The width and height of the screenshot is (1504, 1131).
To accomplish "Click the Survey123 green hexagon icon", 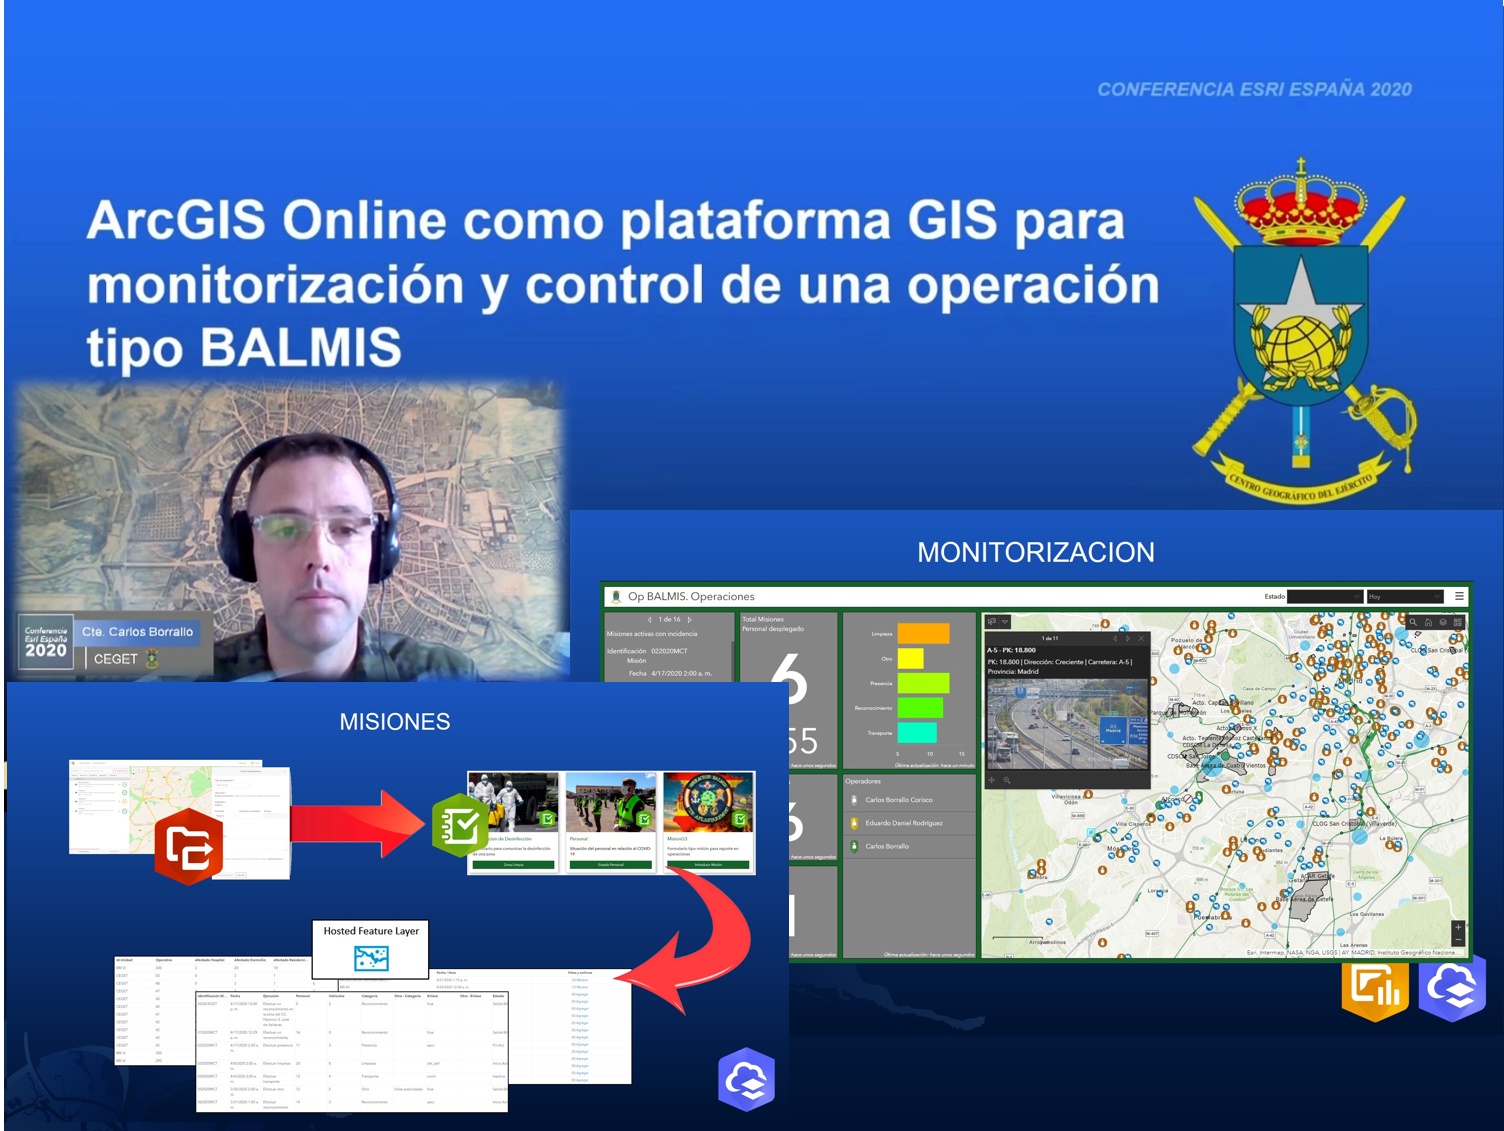I will pos(459,825).
